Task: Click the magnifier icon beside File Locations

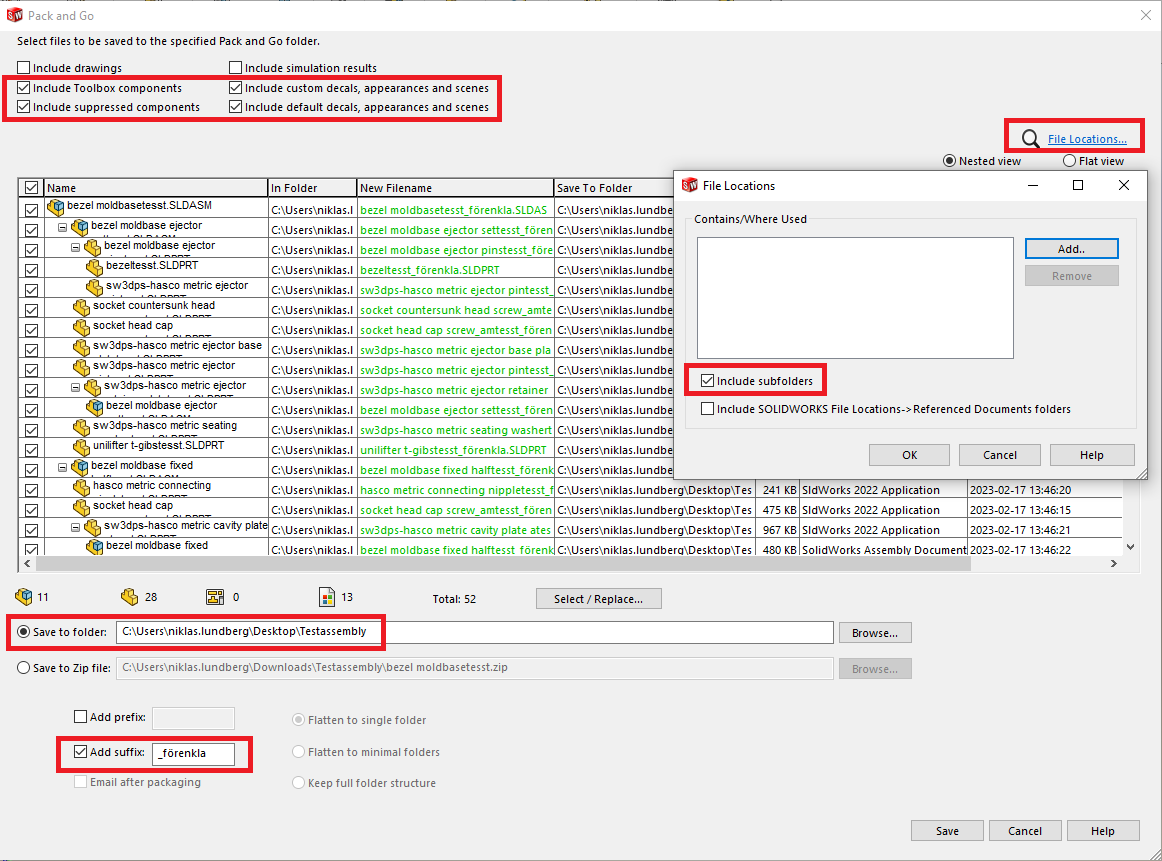Action: point(1029,139)
